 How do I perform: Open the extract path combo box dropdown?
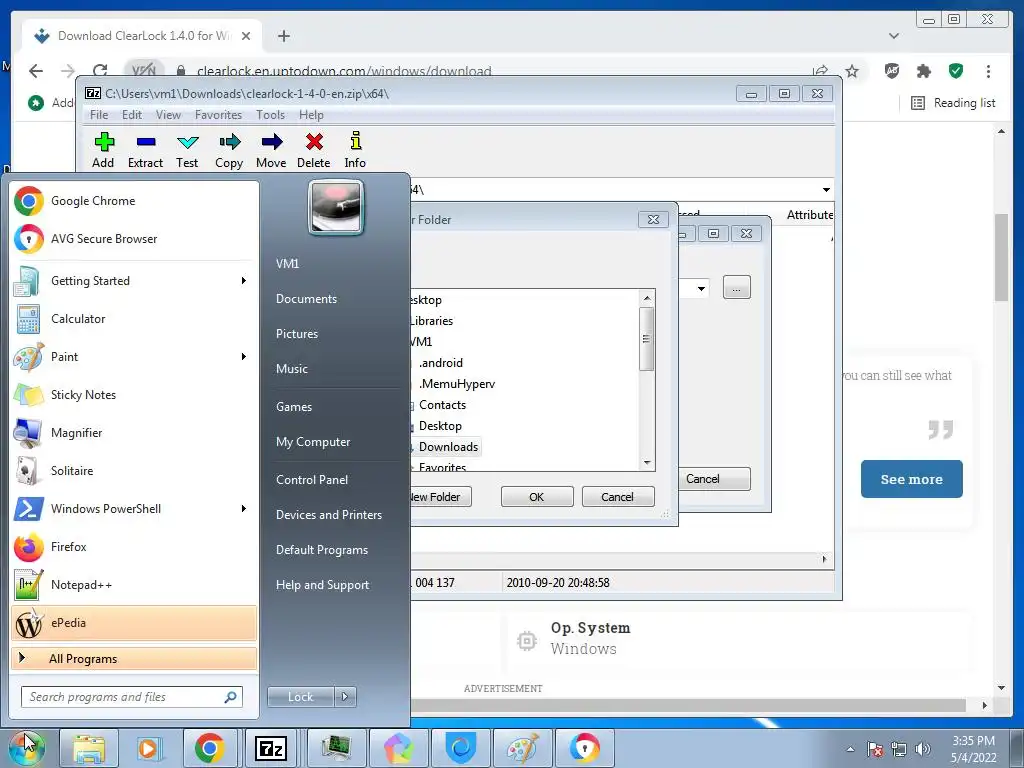click(x=701, y=288)
